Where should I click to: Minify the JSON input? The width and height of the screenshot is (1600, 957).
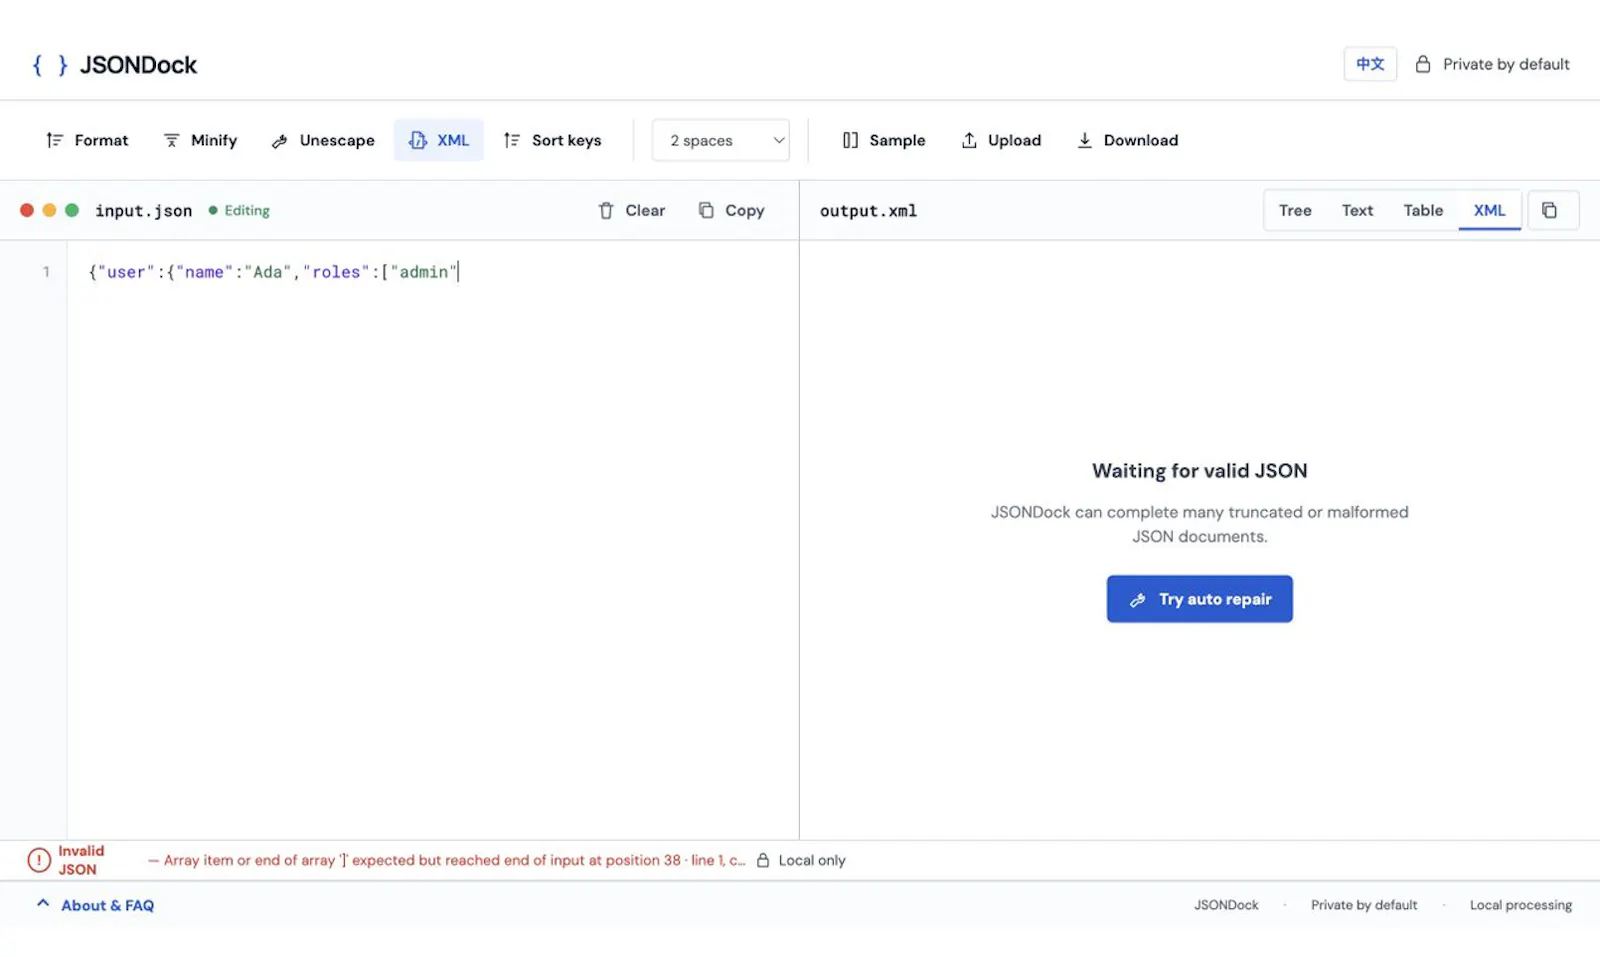200,140
